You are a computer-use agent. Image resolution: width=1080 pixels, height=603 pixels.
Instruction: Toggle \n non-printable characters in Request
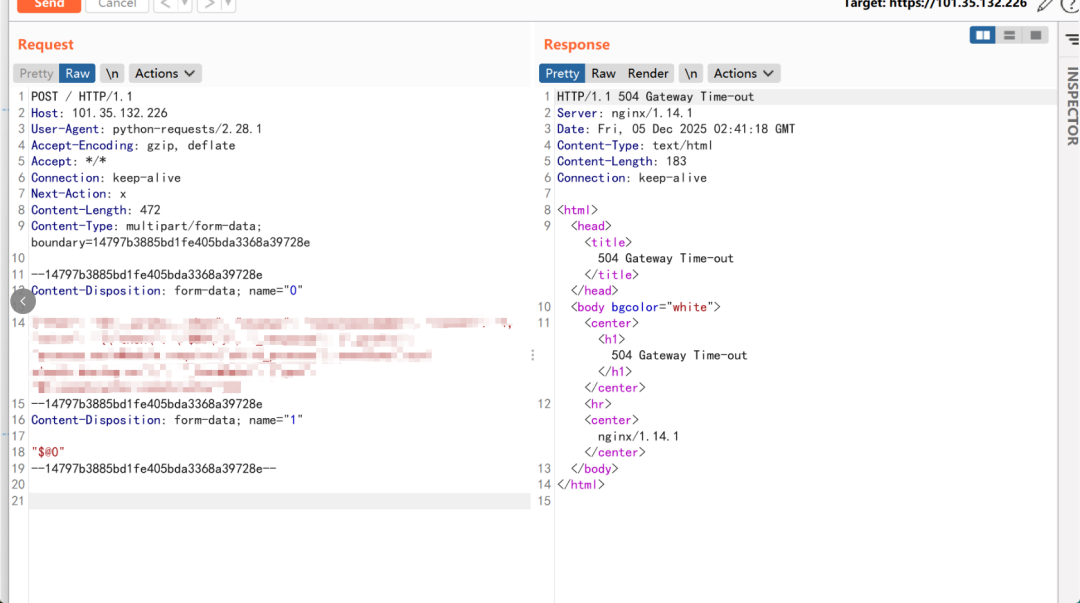pyautogui.click(x=112, y=73)
